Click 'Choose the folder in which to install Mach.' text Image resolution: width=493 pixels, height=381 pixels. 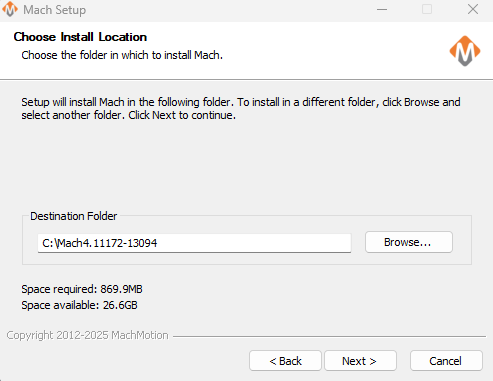pos(122,55)
